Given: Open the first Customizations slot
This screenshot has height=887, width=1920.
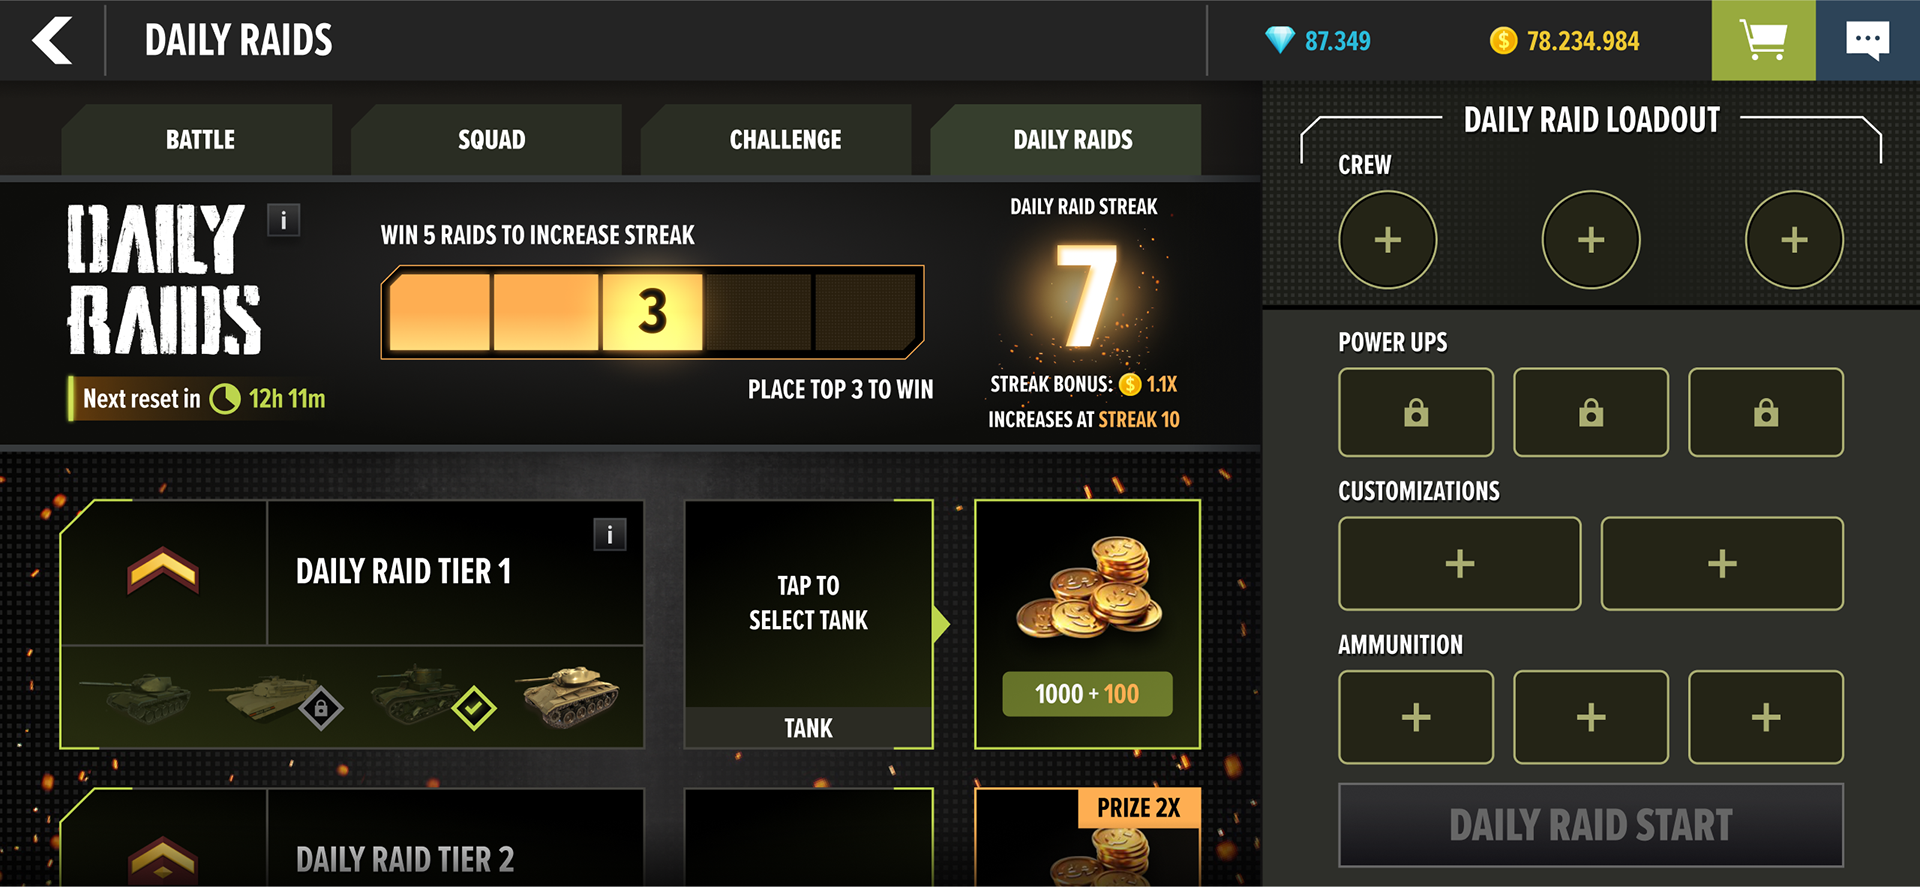Looking at the screenshot, I should (x=1460, y=563).
